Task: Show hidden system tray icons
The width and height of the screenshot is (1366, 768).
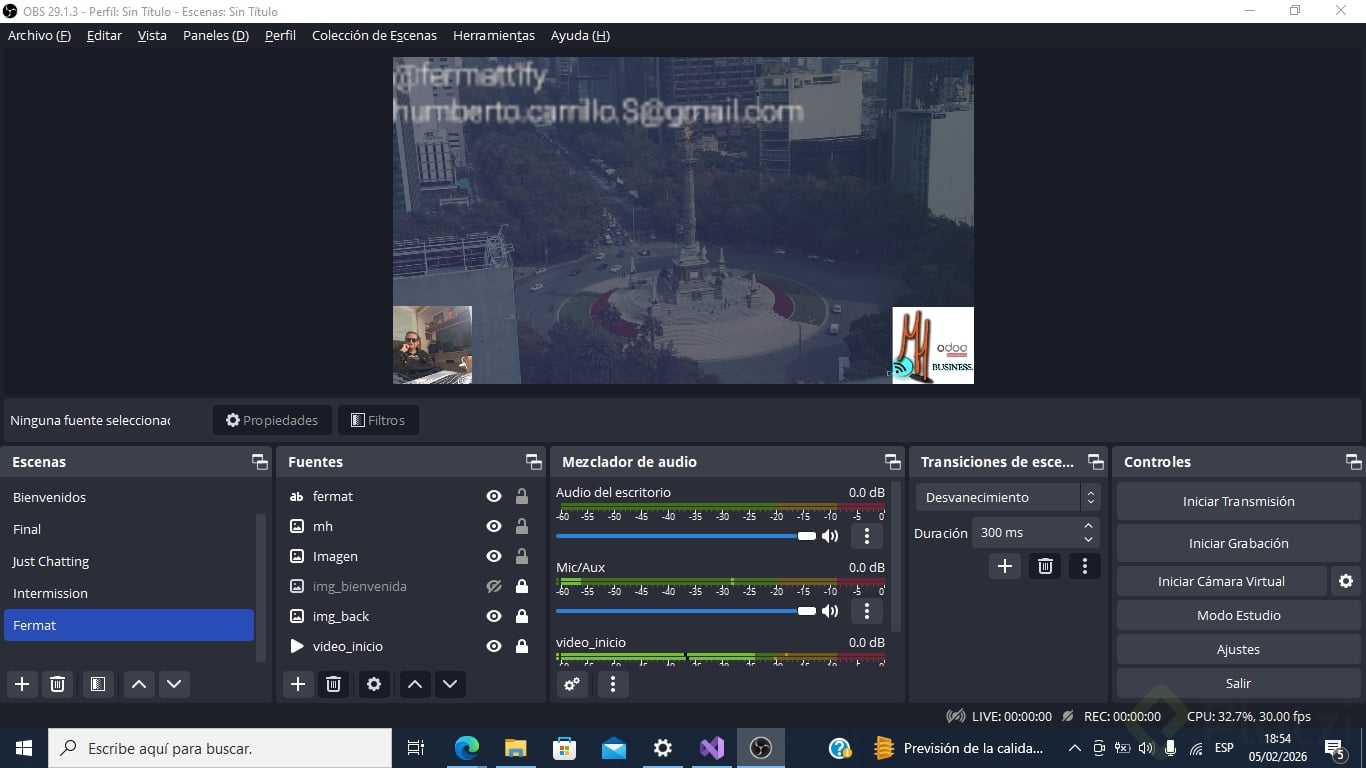Action: (x=1075, y=748)
